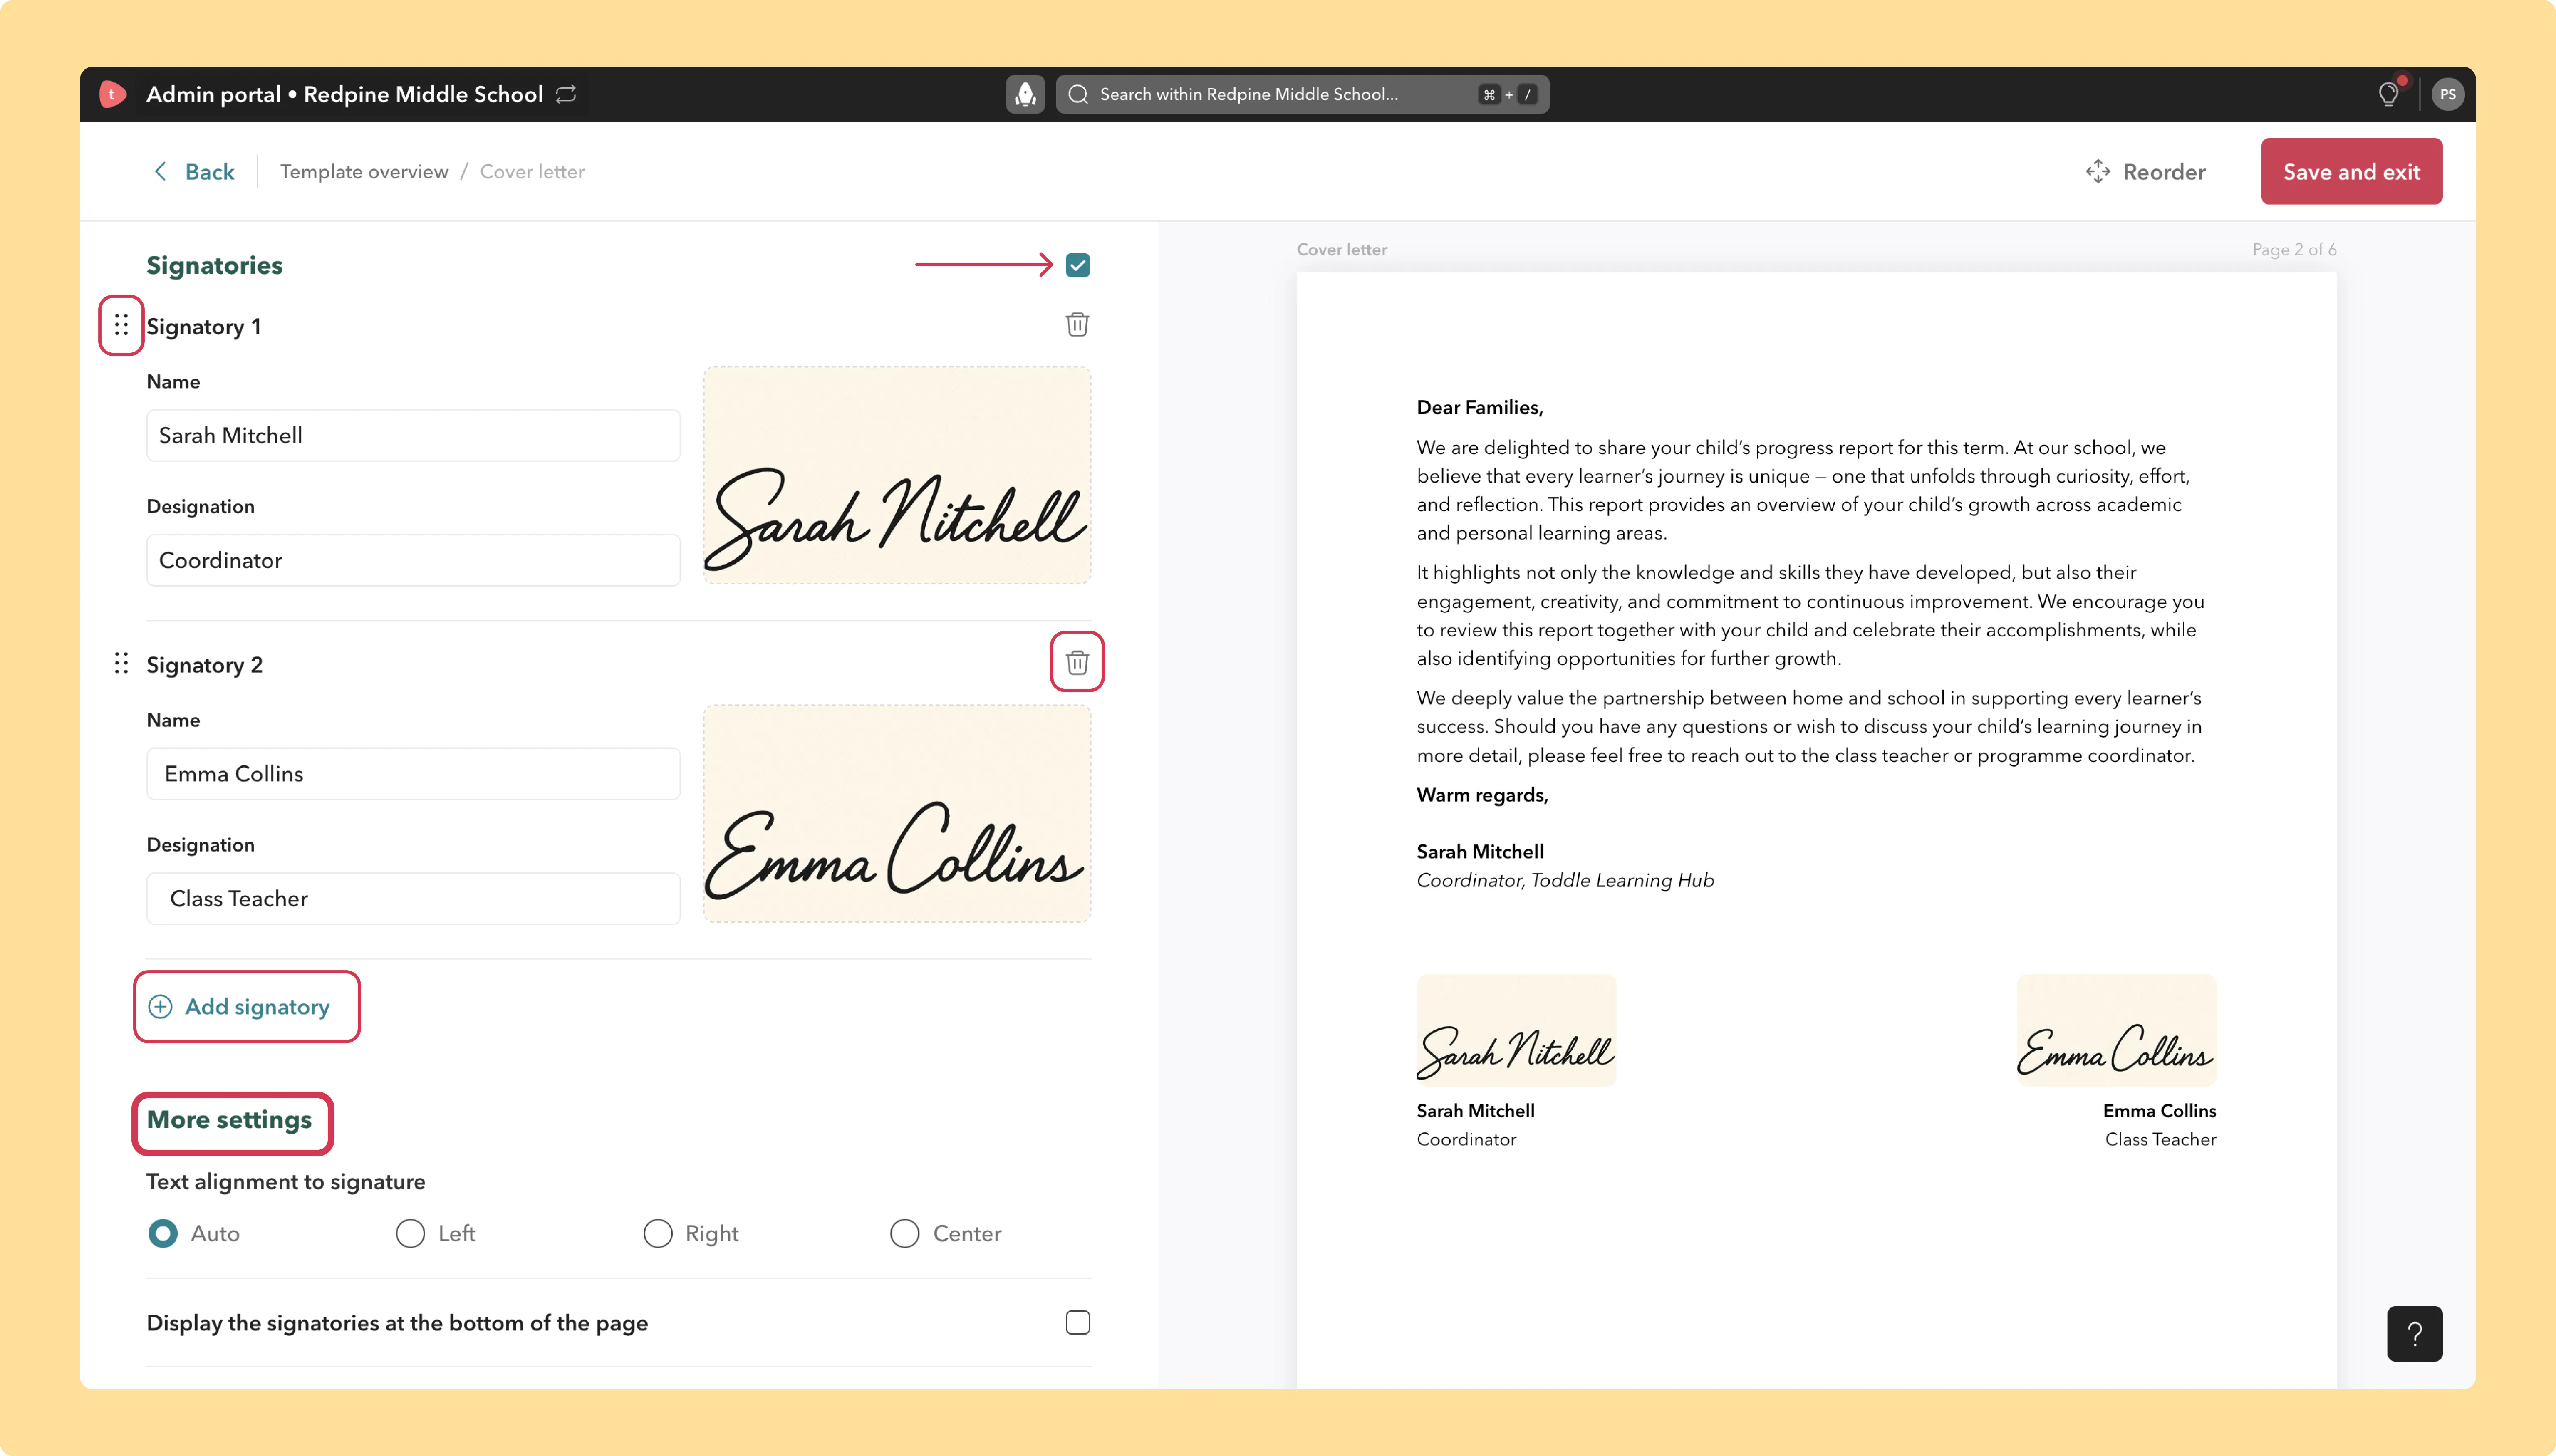Click Add signatory button text
The width and height of the screenshot is (2556, 1456).
point(257,1007)
